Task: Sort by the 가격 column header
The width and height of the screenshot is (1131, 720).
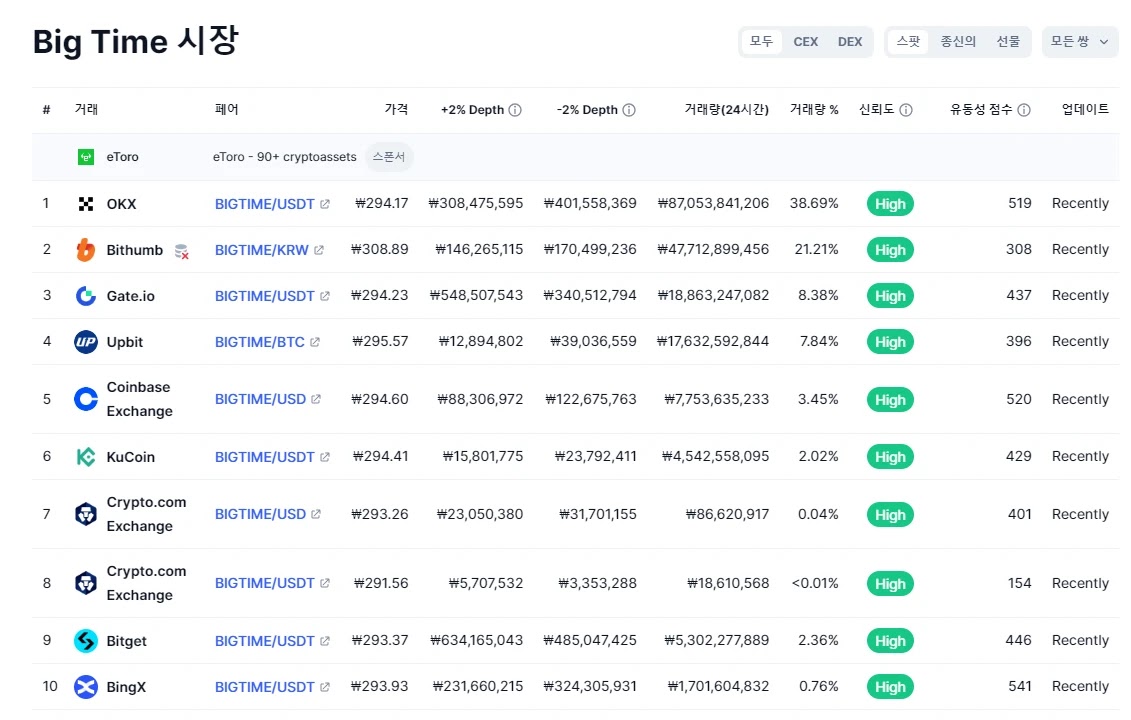Action: click(396, 109)
